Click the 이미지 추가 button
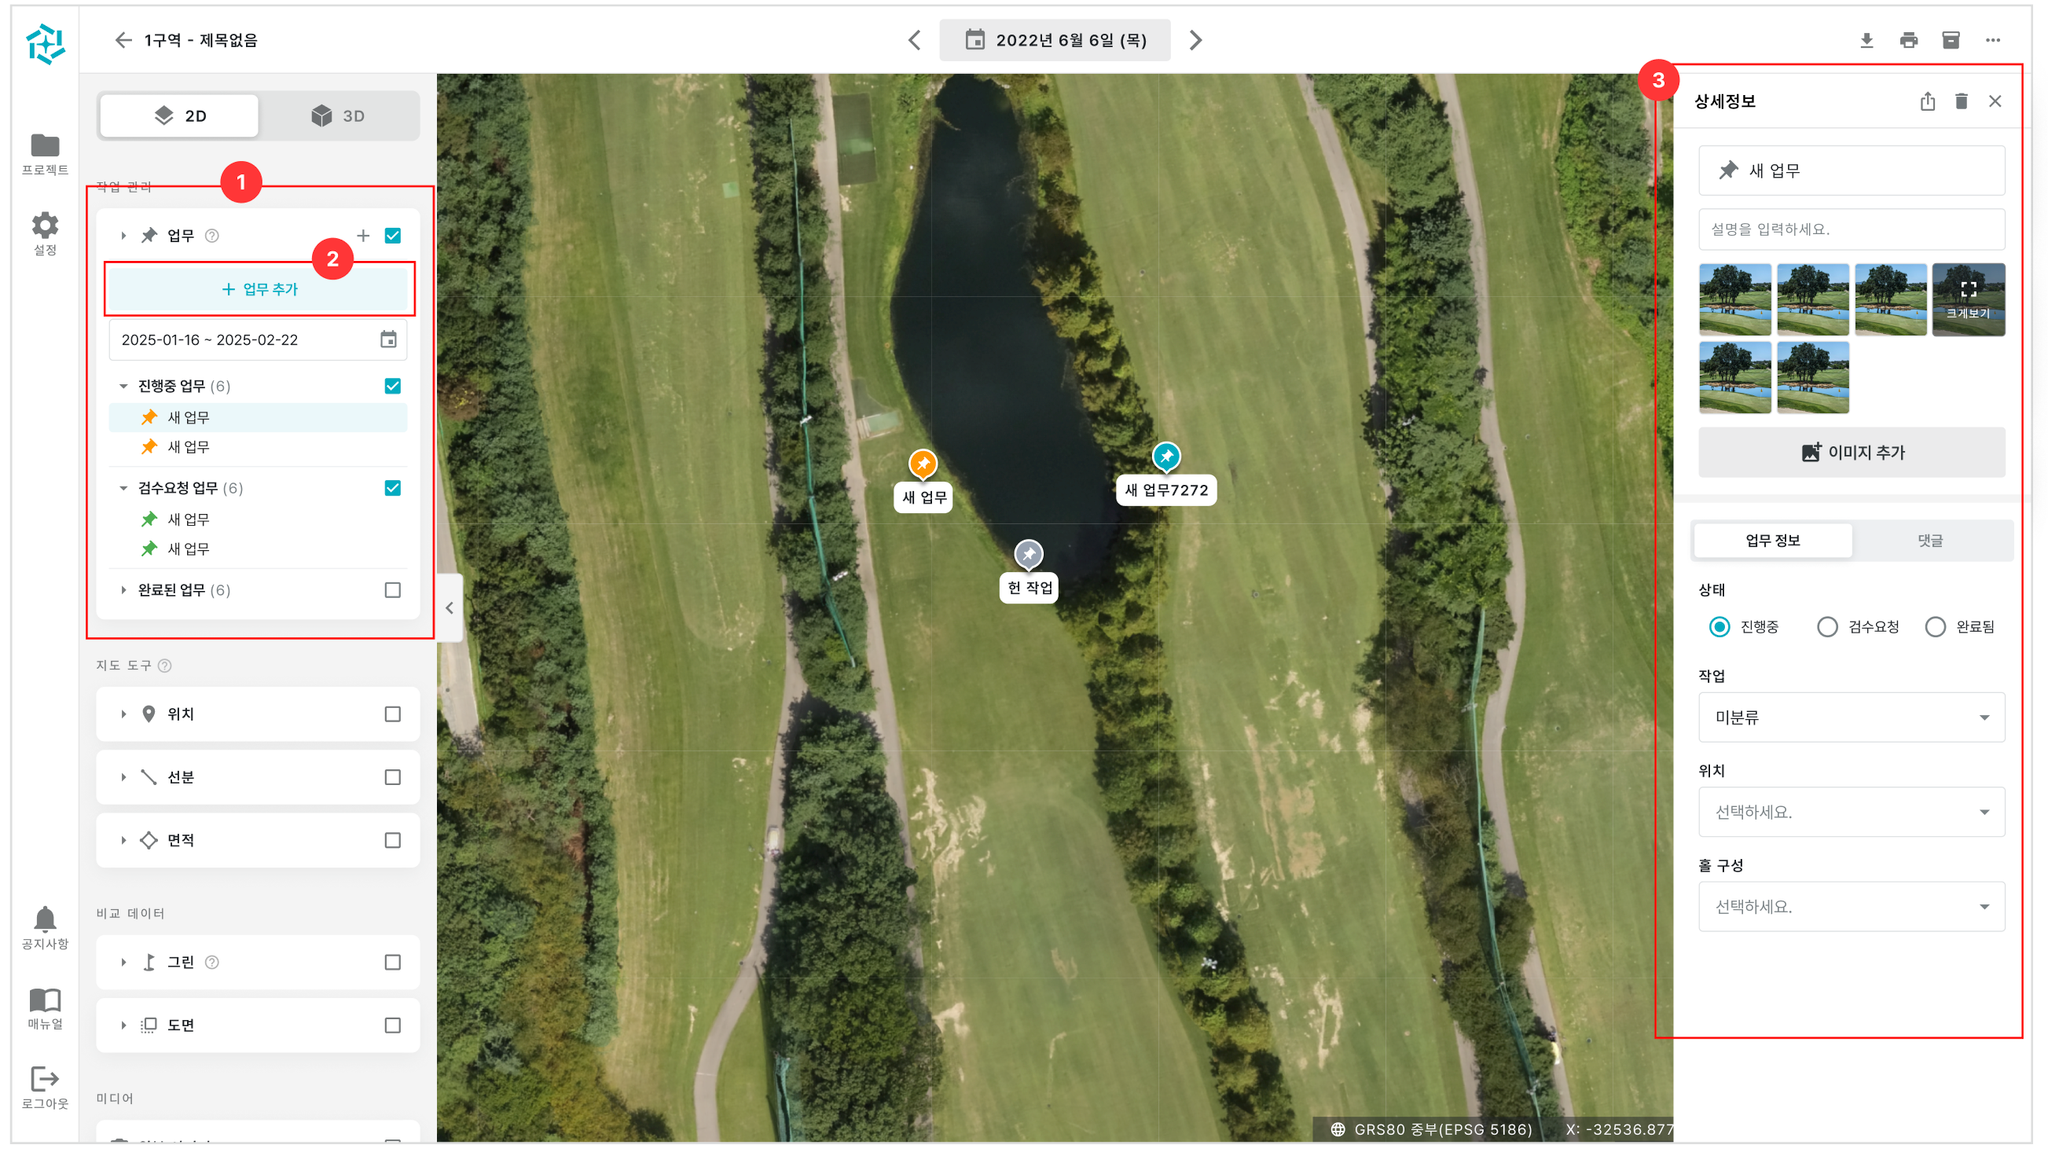Image resolution: width=2048 pixels, height=1163 pixels. 1851,452
